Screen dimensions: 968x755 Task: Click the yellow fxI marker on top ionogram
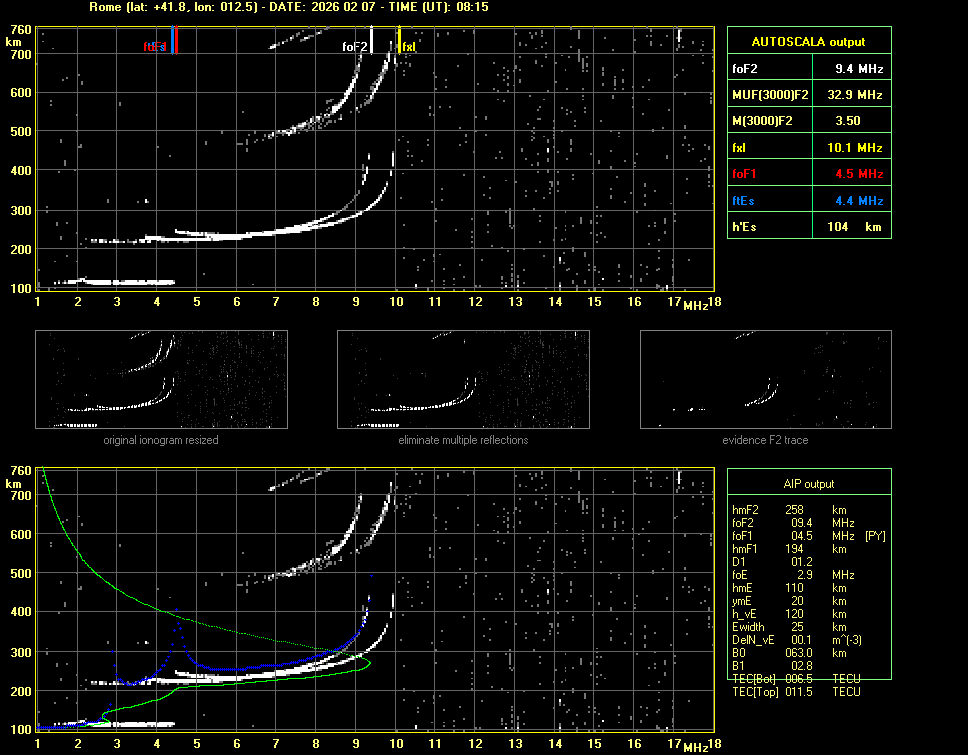(399, 40)
